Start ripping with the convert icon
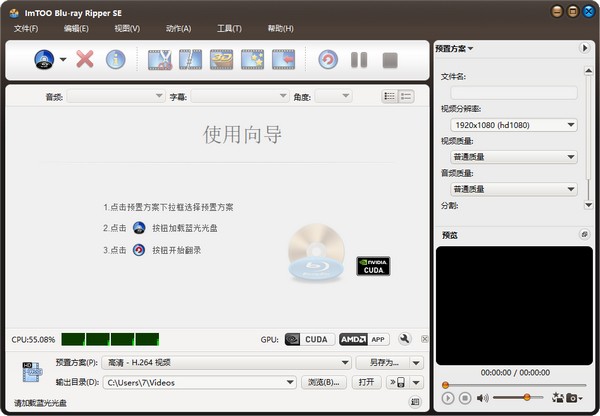 tap(327, 60)
